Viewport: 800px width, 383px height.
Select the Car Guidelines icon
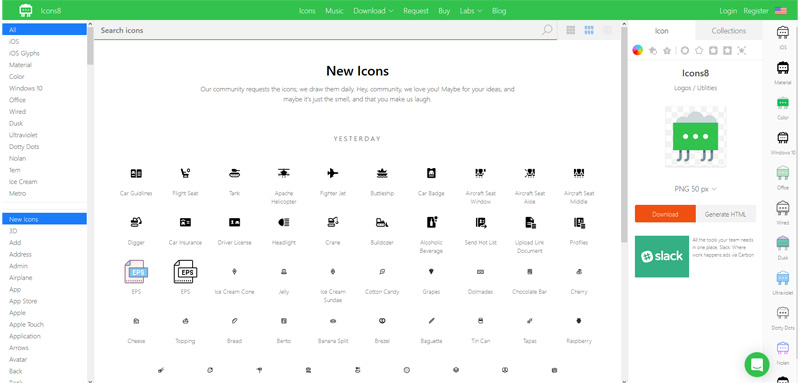pyautogui.click(x=136, y=173)
